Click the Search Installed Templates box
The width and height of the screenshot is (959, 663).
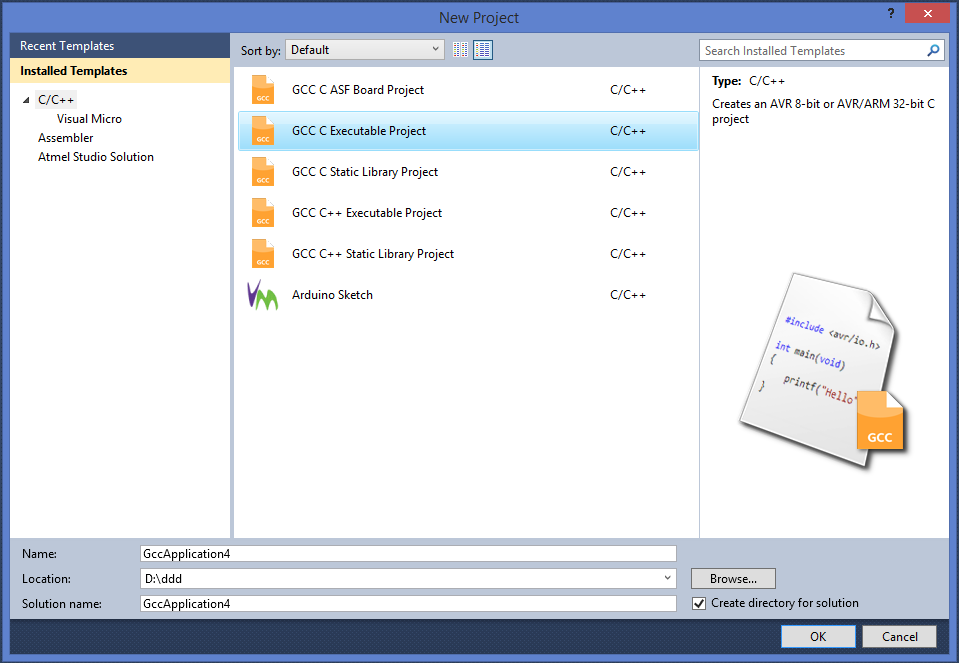(x=821, y=51)
